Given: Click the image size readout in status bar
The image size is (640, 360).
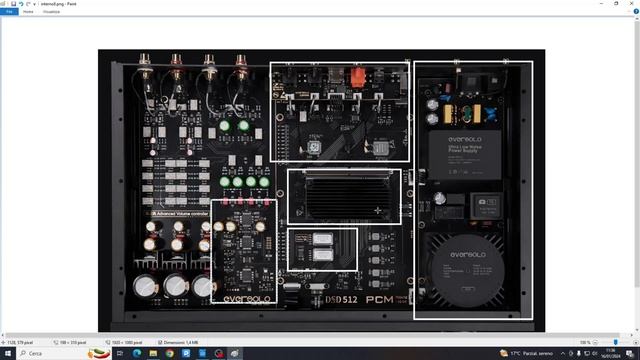Looking at the screenshot, I should click(124, 343).
